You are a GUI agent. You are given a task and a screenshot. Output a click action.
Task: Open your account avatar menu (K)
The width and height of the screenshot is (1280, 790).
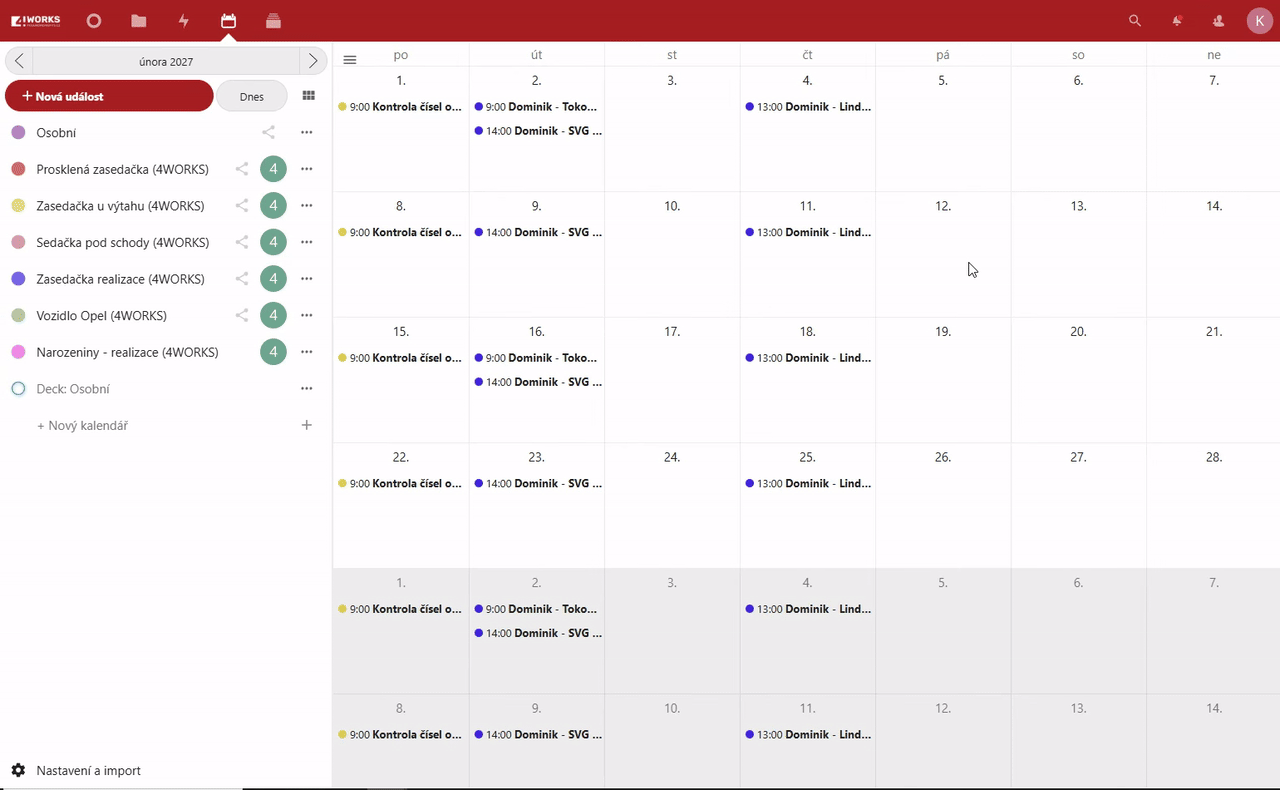1259,20
